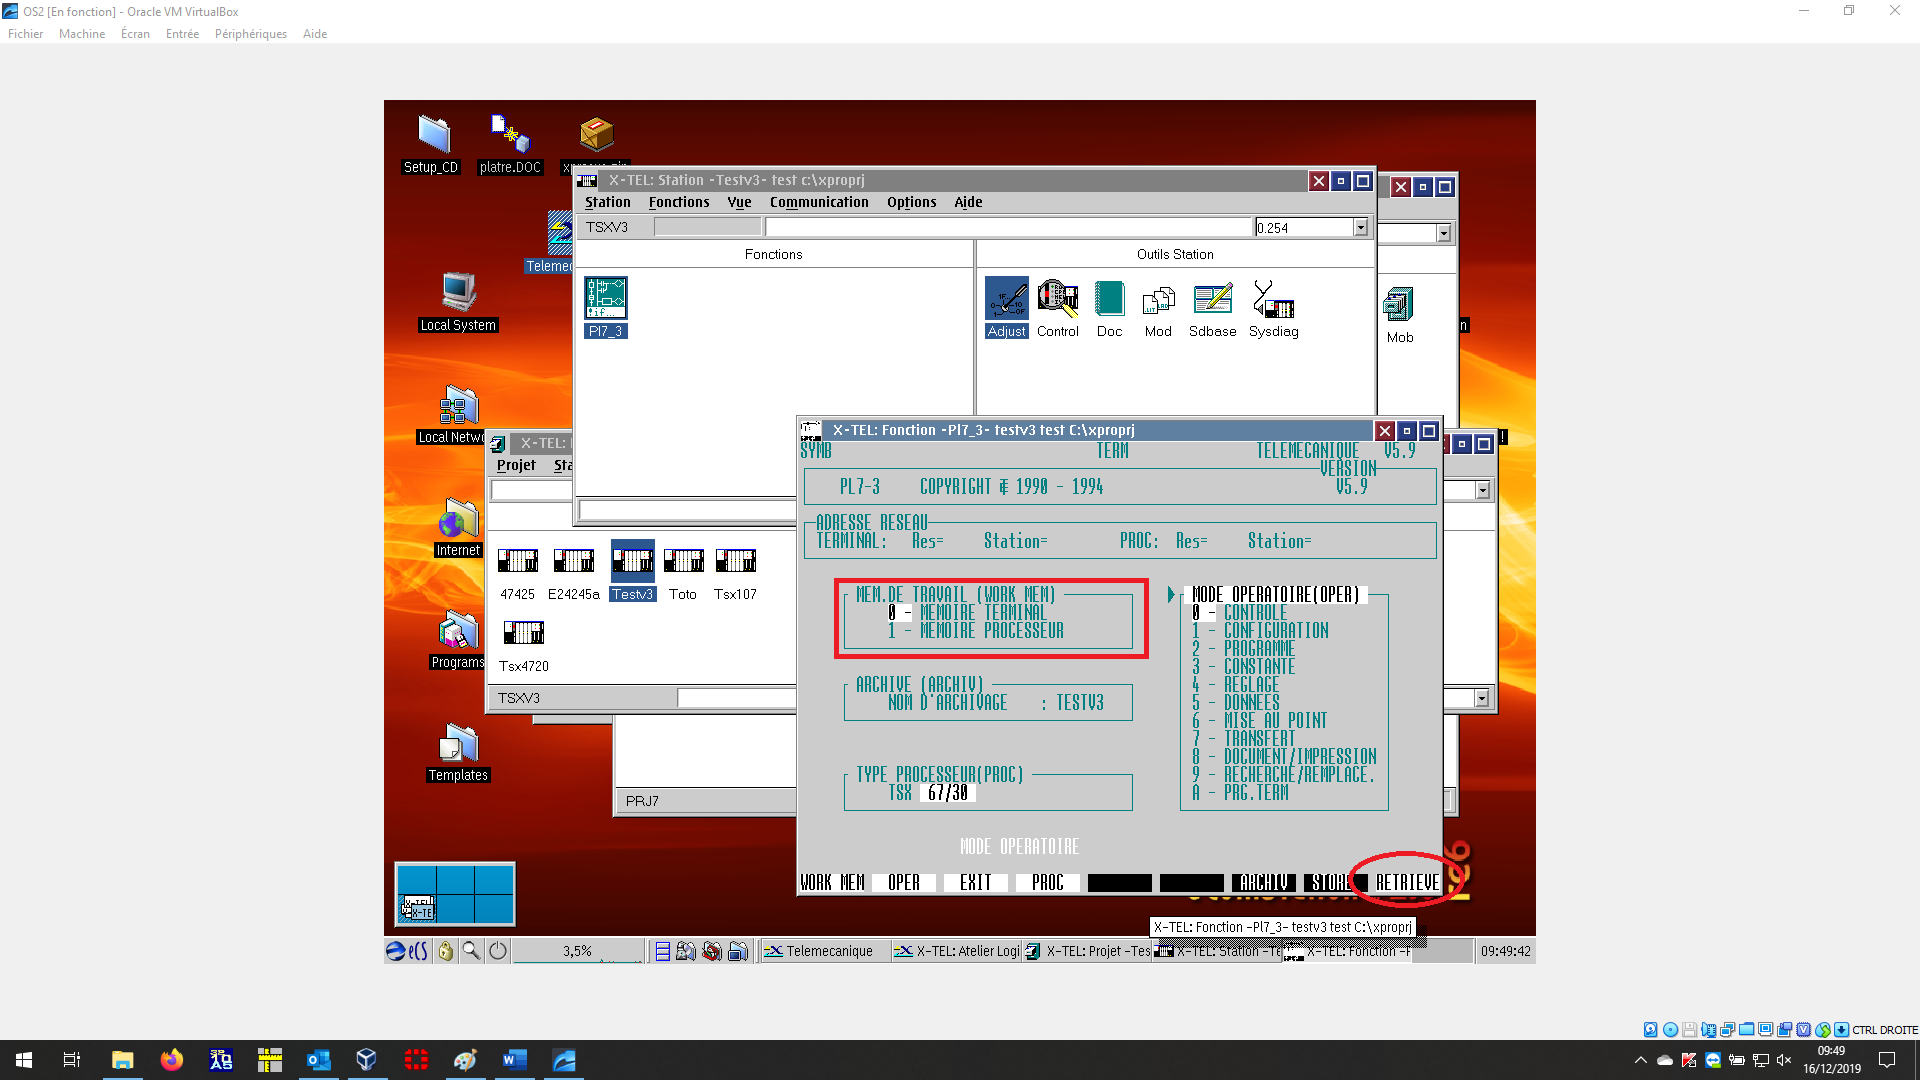Open the Adjust station tool
The width and height of the screenshot is (1920, 1080).
[x=1006, y=300]
